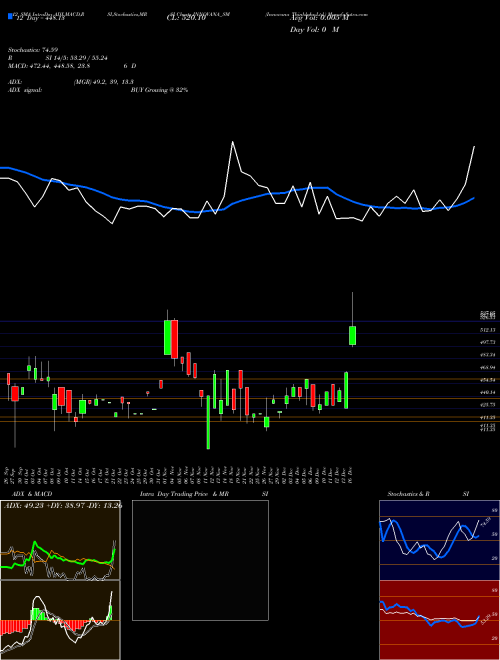This screenshot has height=660, width=500.
Task: Click the 512.13 price axis label
Action: (x=487, y=330)
